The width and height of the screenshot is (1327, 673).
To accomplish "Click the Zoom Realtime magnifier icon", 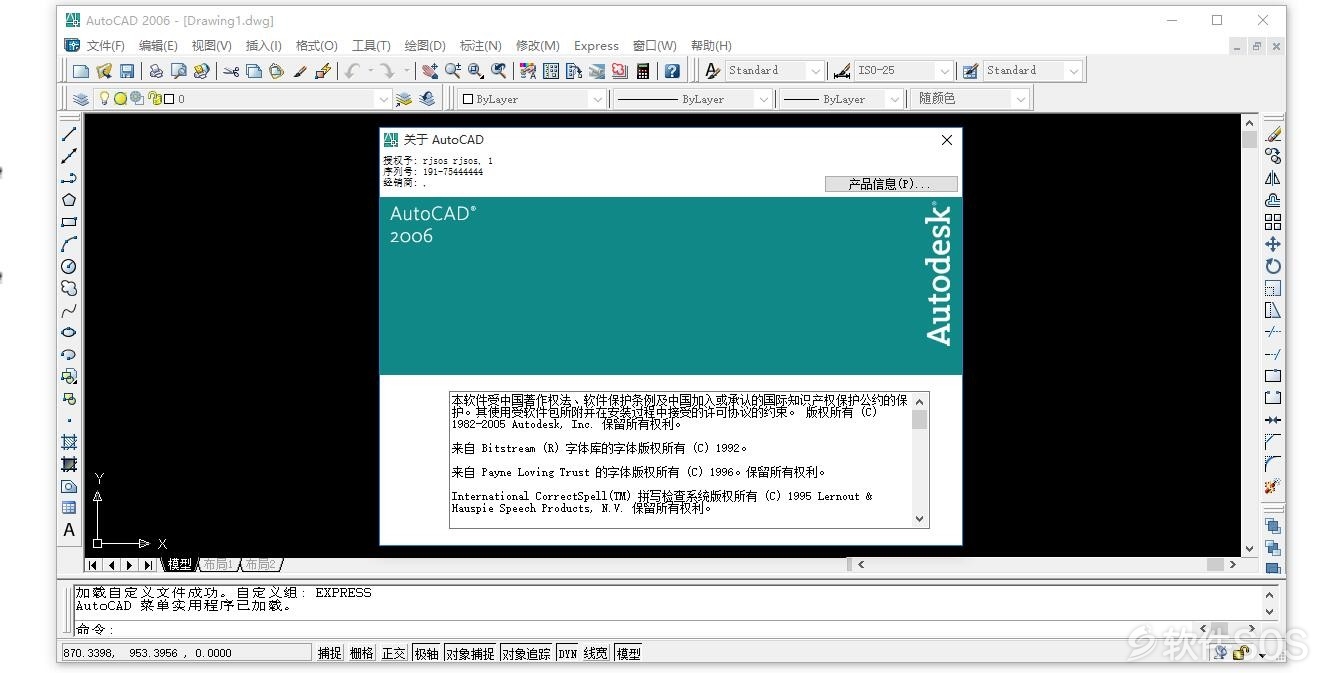I will (x=453, y=71).
